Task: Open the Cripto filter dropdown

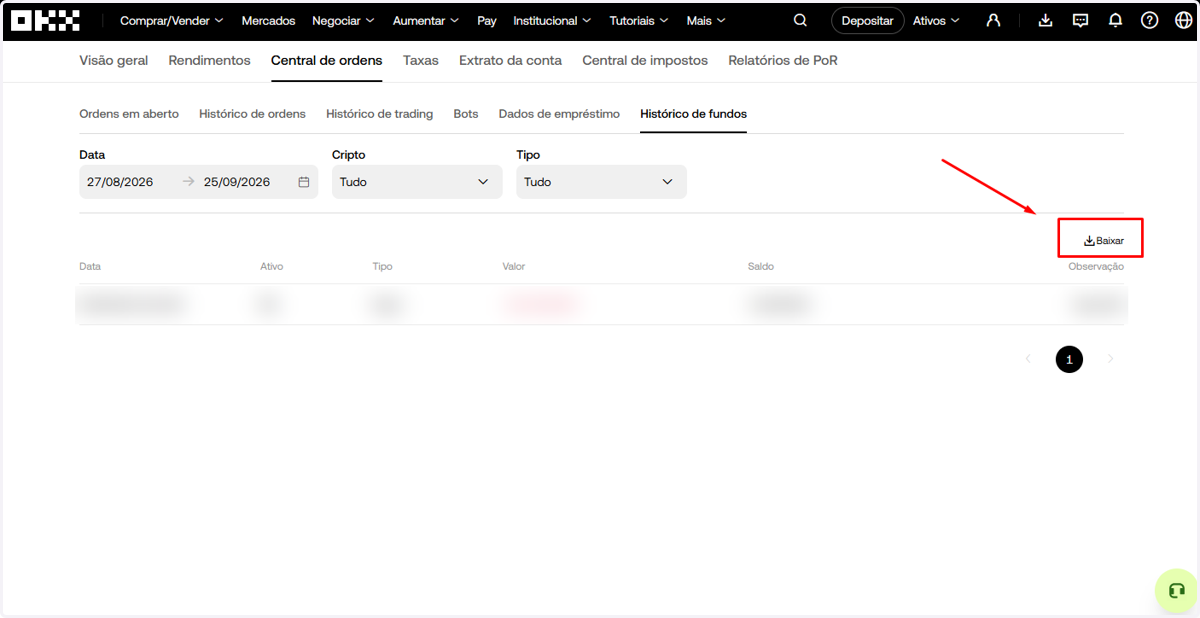Action: coord(417,182)
